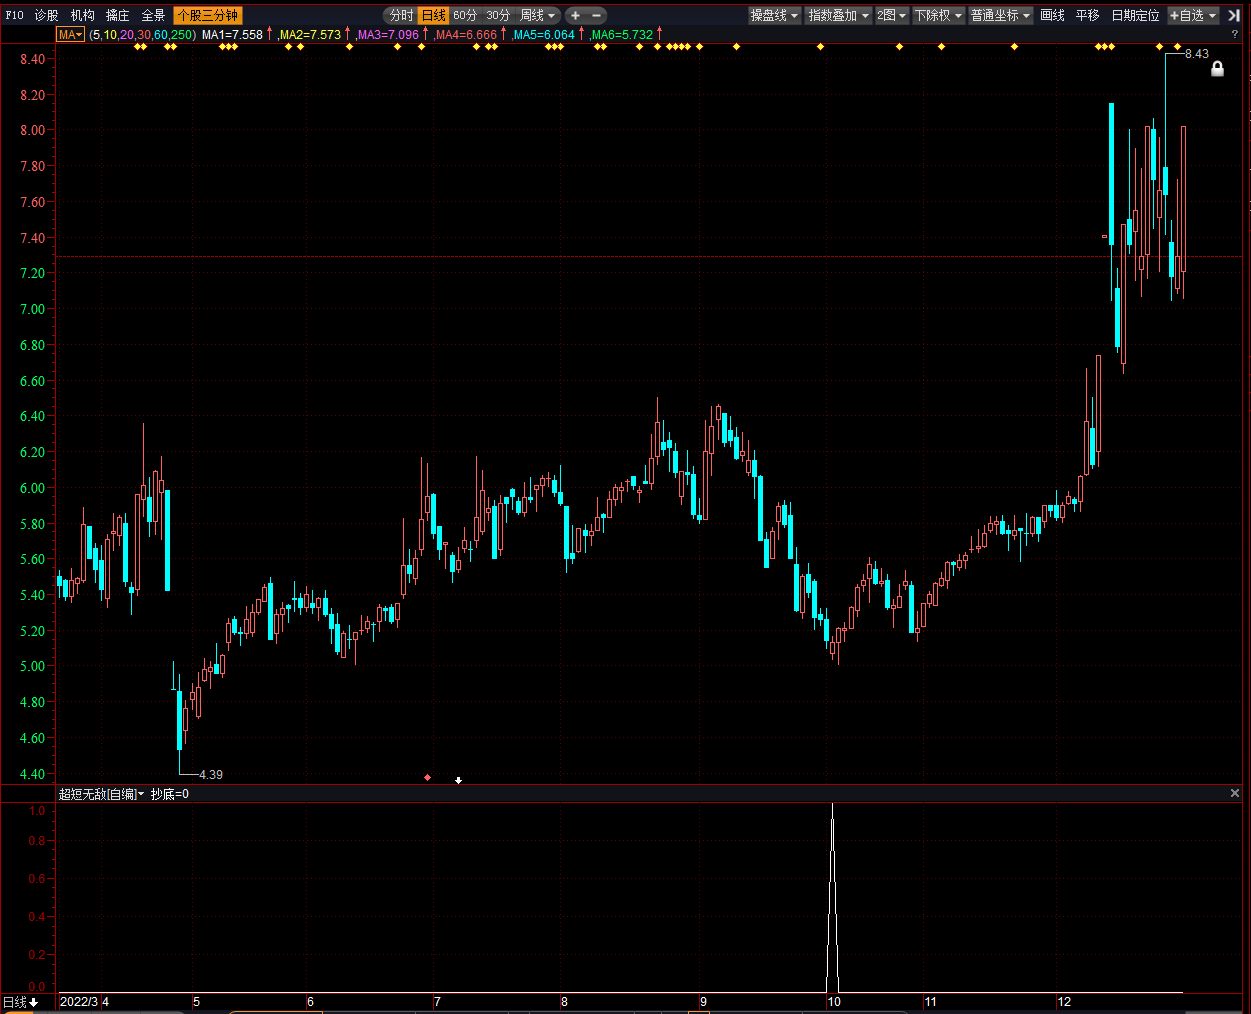Activate the 平移 pan mode
Viewport: 1251px width, 1014px height.
point(1088,16)
